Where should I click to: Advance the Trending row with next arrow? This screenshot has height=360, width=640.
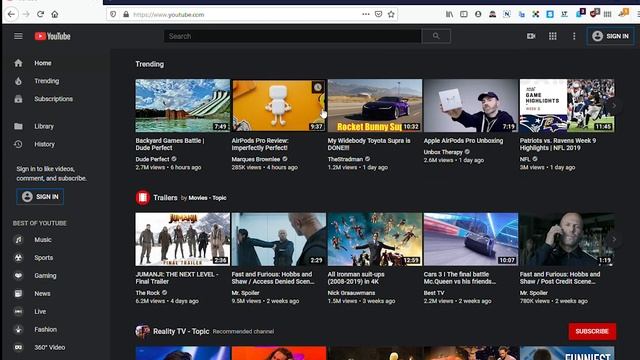(614, 106)
